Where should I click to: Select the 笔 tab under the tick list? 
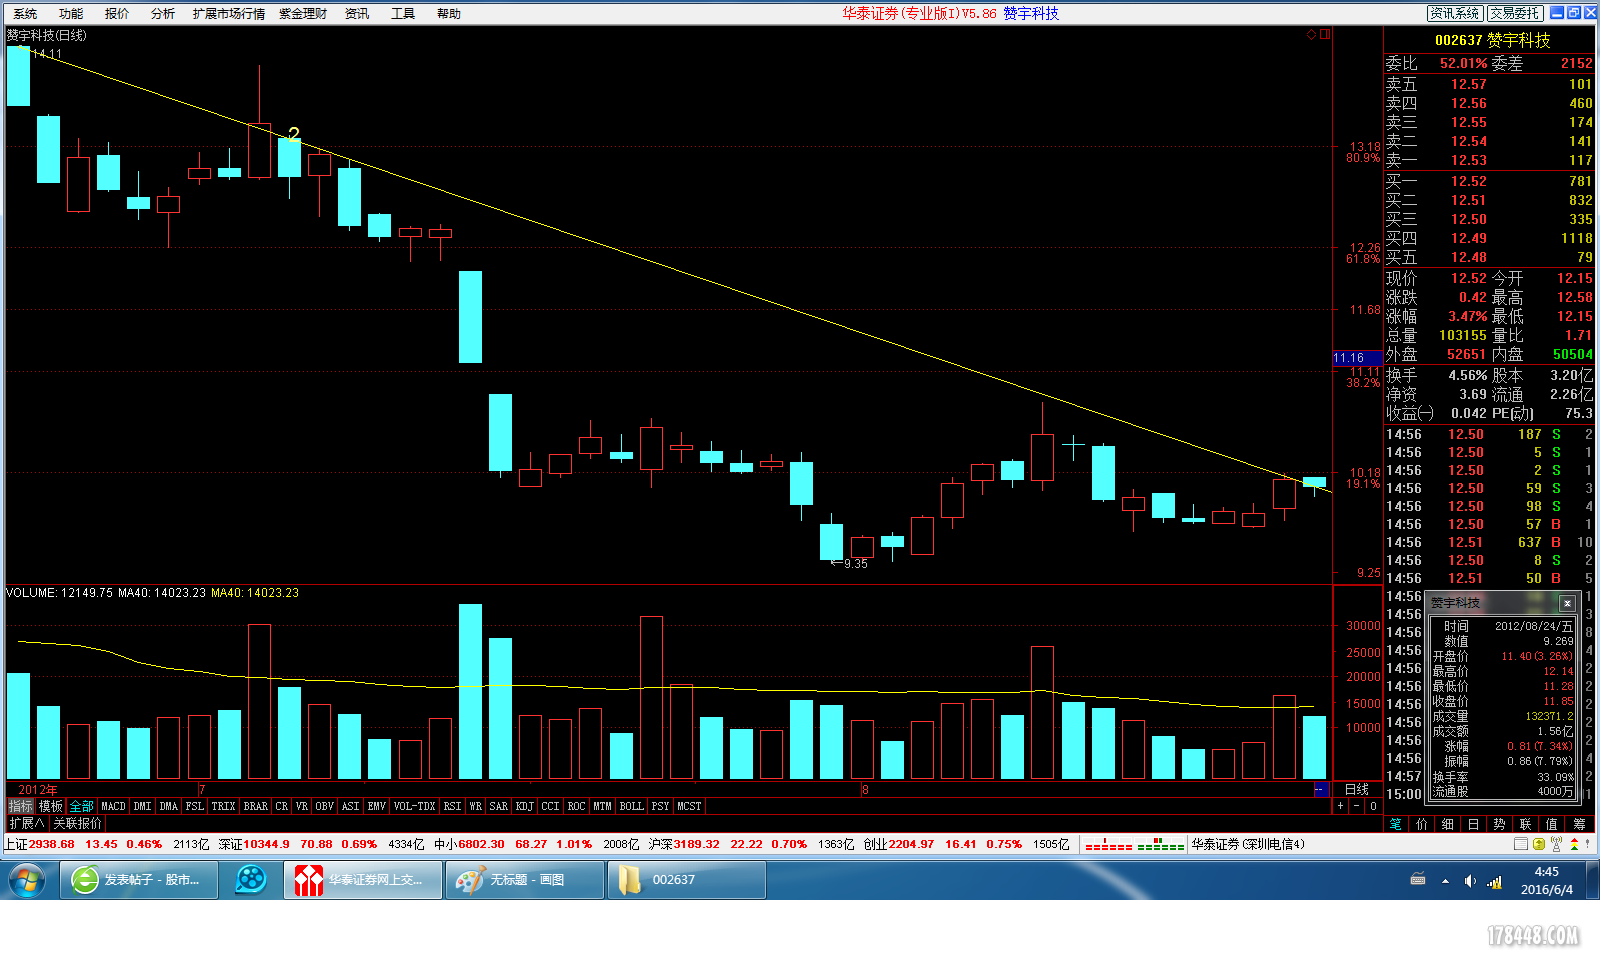click(x=1396, y=824)
